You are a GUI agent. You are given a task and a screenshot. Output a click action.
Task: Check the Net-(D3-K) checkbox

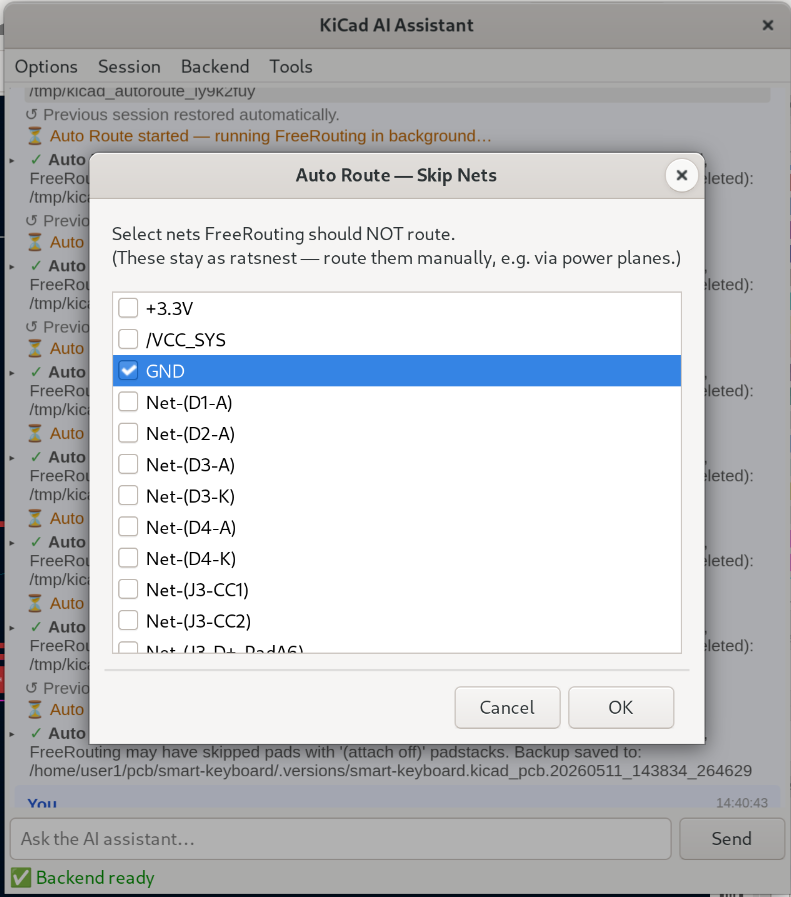[128, 495]
